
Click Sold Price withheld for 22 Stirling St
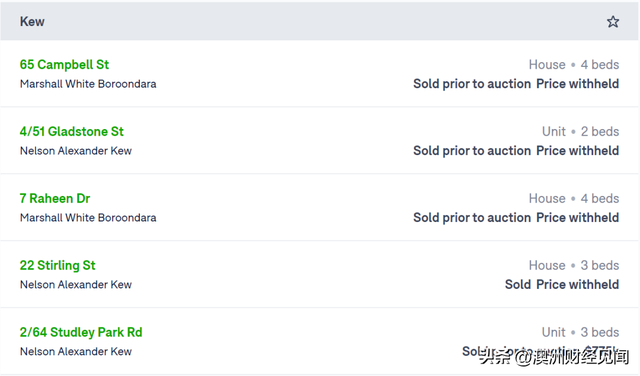562,285
